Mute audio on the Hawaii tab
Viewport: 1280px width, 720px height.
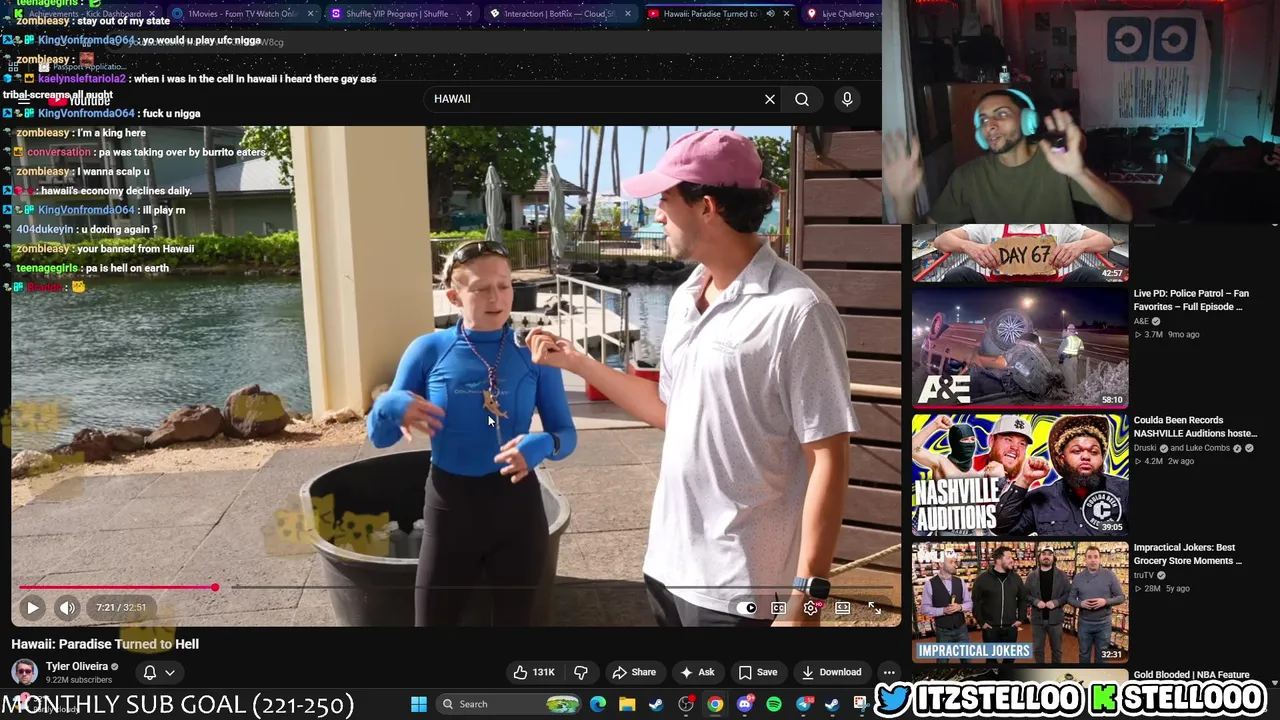click(770, 14)
